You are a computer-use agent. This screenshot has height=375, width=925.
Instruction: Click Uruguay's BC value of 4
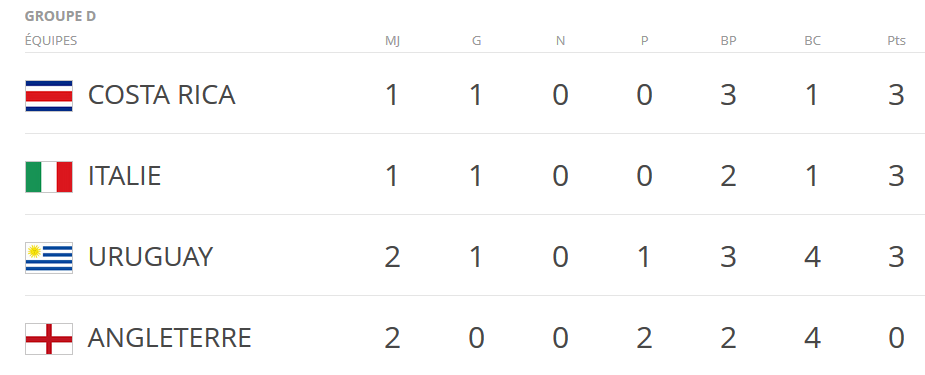click(812, 258)
